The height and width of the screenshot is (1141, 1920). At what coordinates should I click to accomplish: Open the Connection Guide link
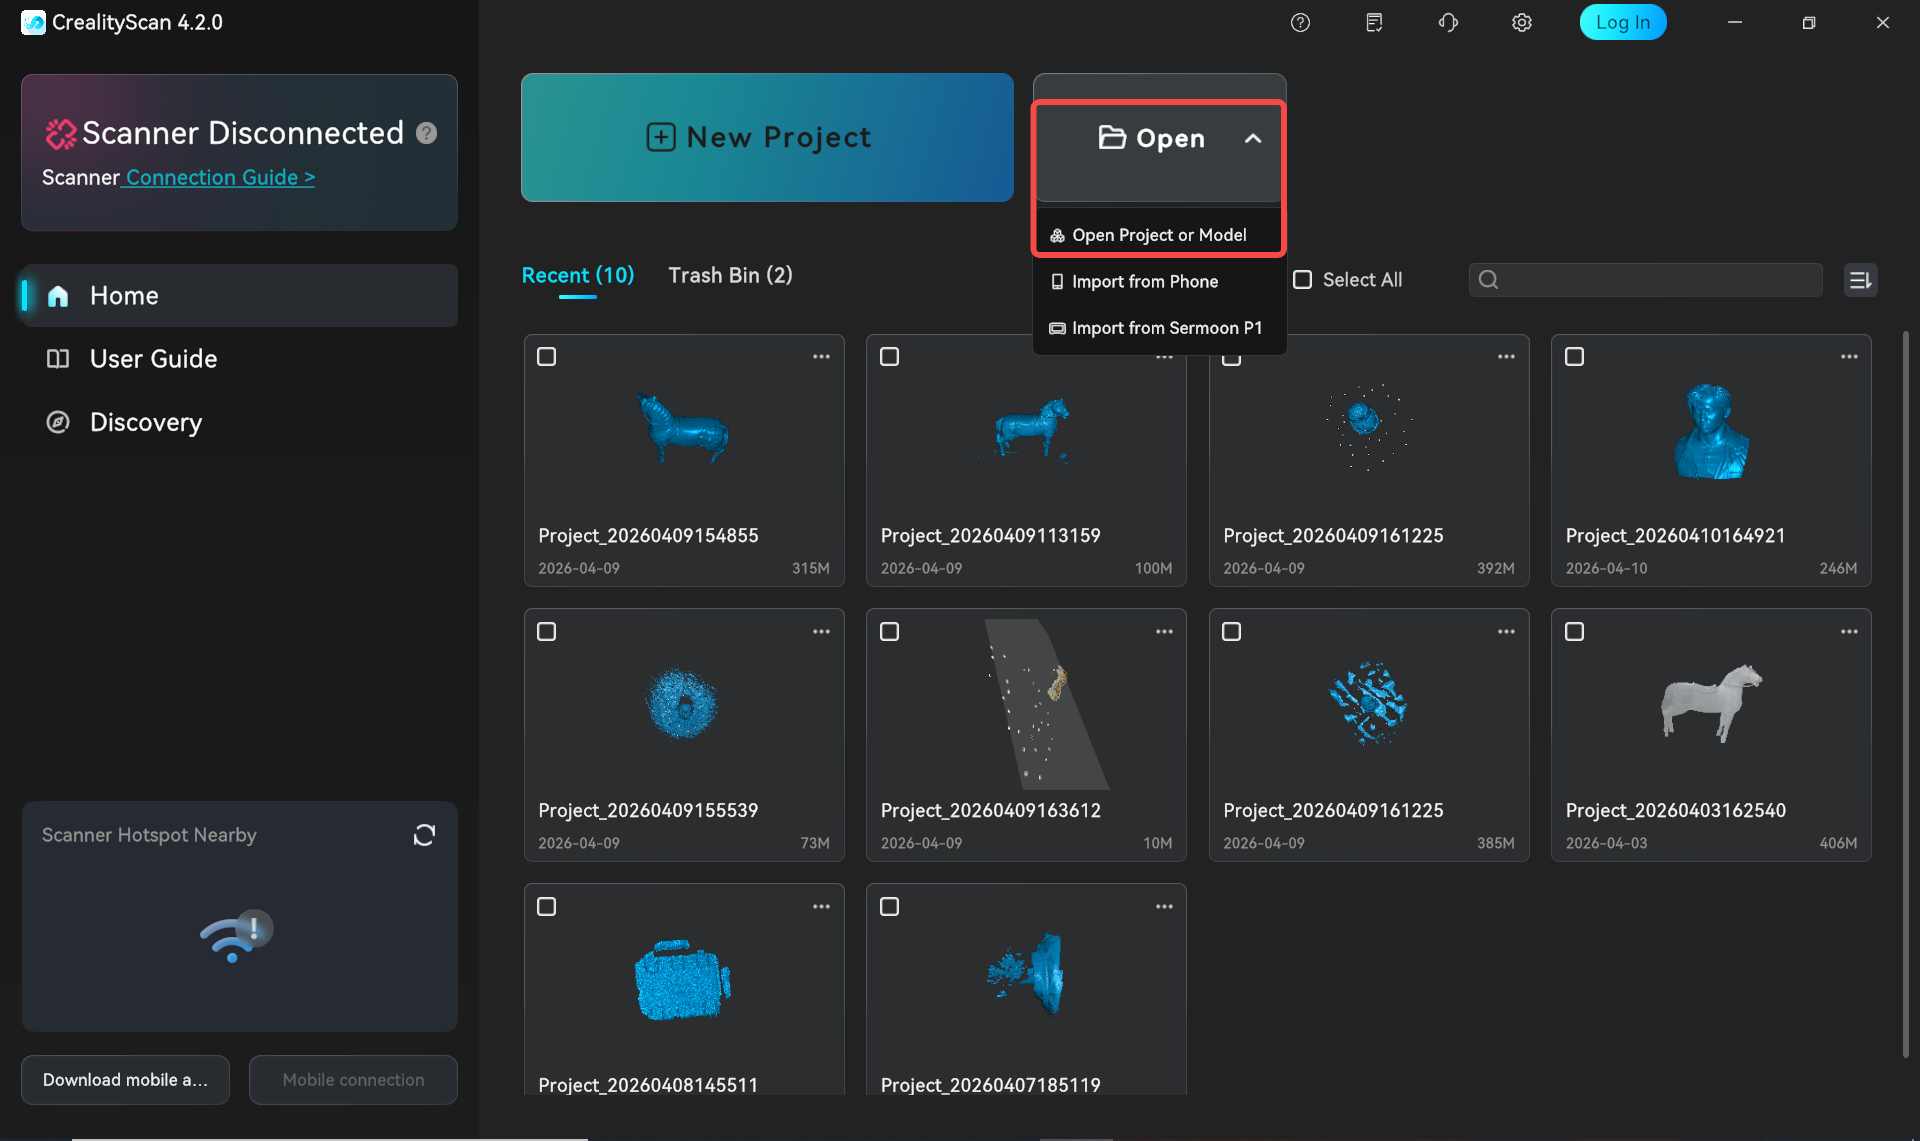pos(220,178)
